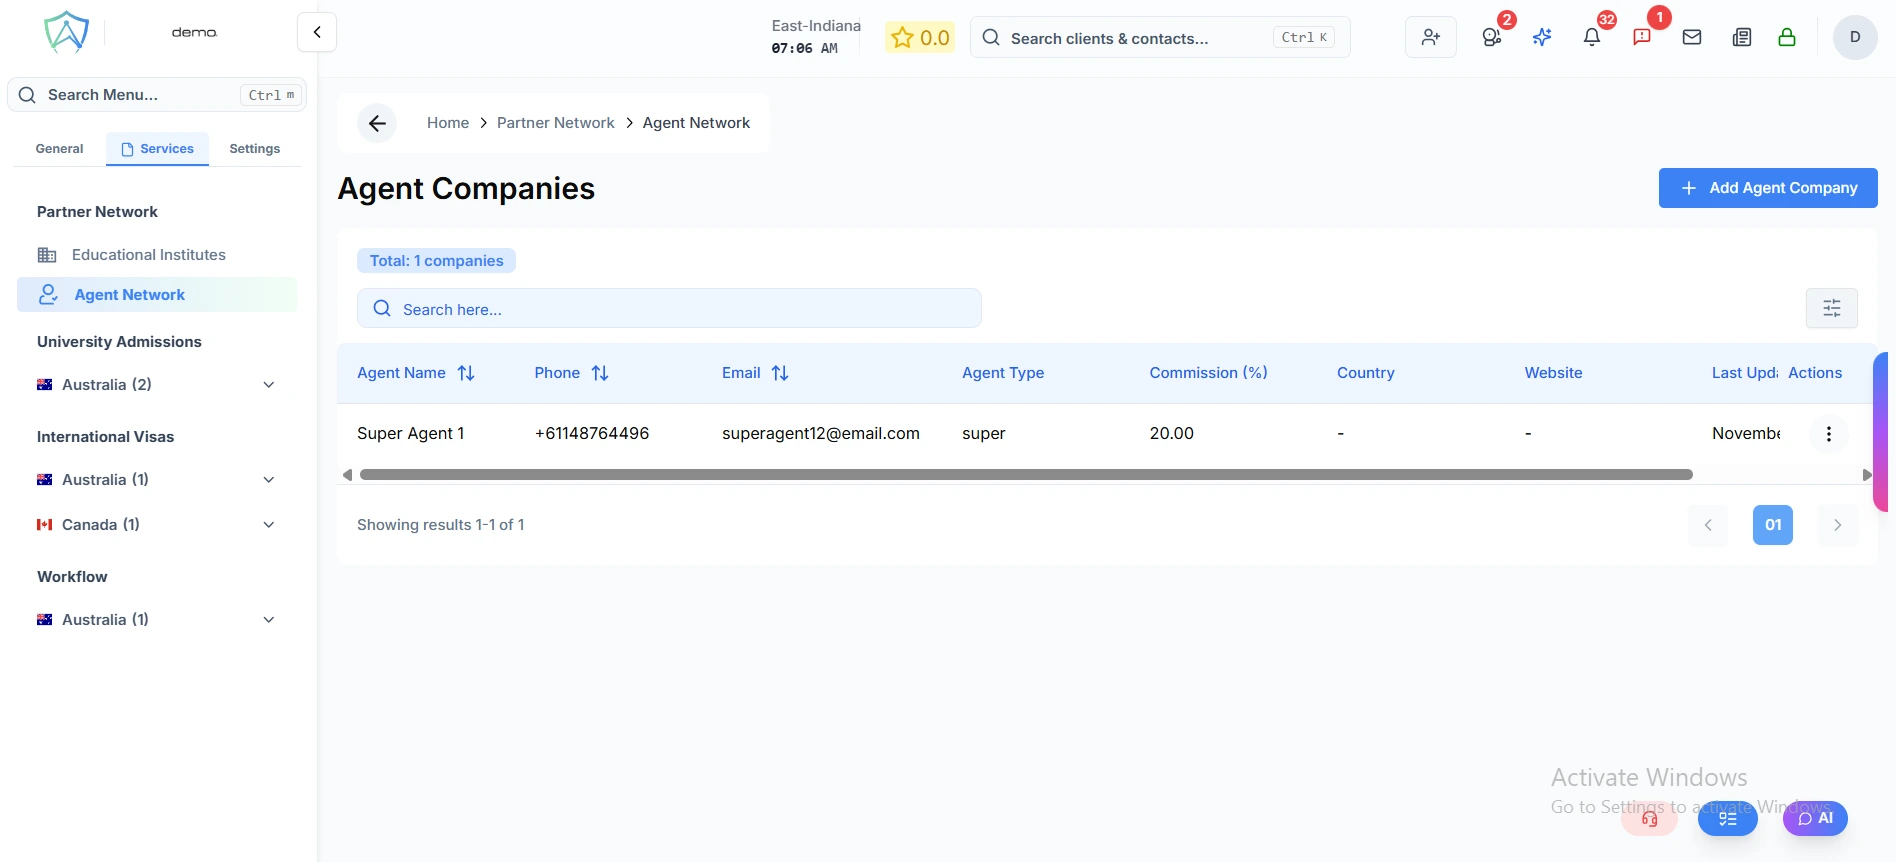Click the back arrow beside breadcrumb
The width and height of the screenshot is (1896, 862).
[x=377, y=123]
